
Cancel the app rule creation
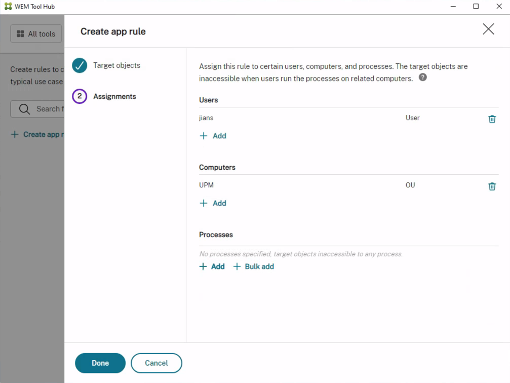pyautogui.click(x=156, y=363)
